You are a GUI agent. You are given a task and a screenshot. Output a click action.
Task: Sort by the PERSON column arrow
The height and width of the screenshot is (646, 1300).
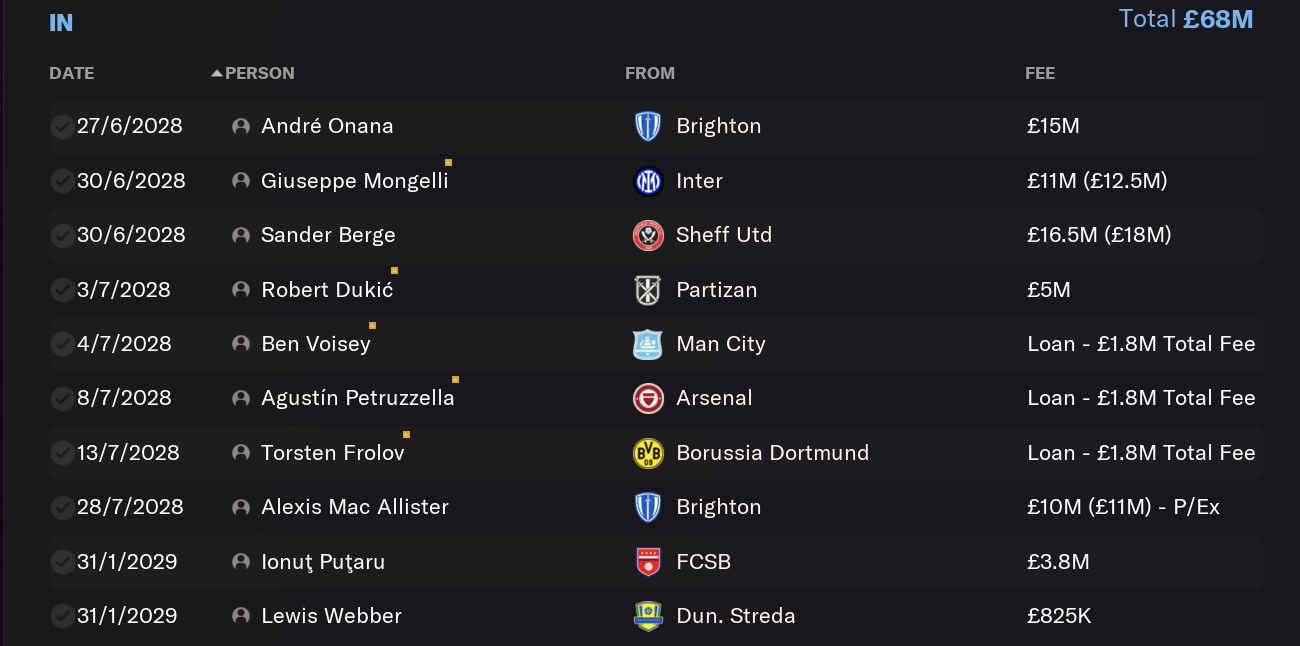pyautogui.click(x=217, y=73)
